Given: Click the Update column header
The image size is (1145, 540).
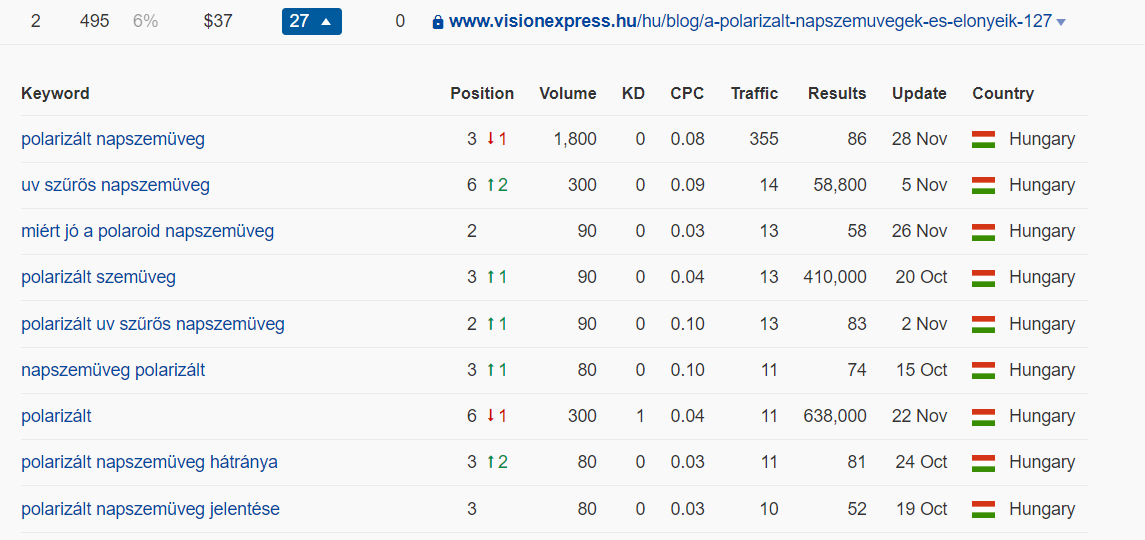Looking at the screenshot, I should tap(919, 93).
